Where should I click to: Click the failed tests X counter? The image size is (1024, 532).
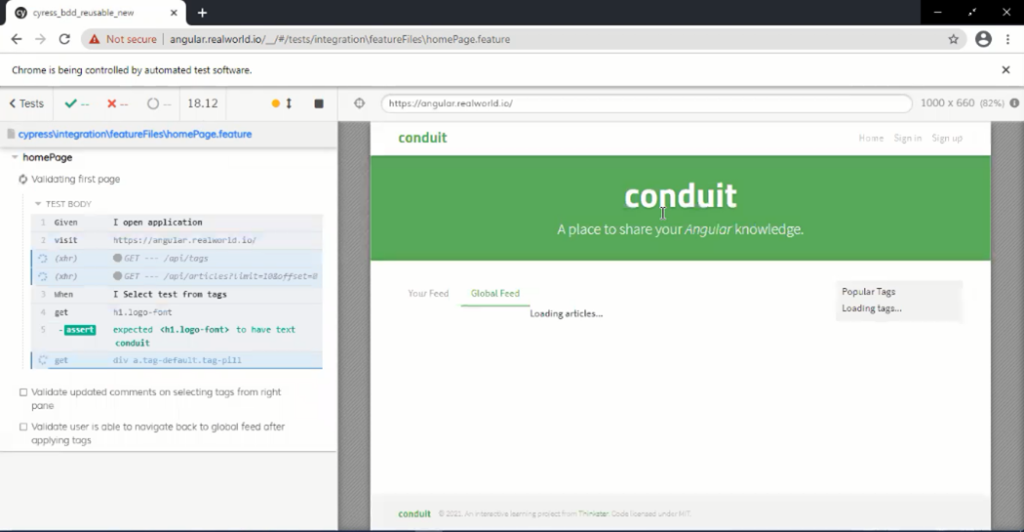pyautogui.click(x=118, y=103)
